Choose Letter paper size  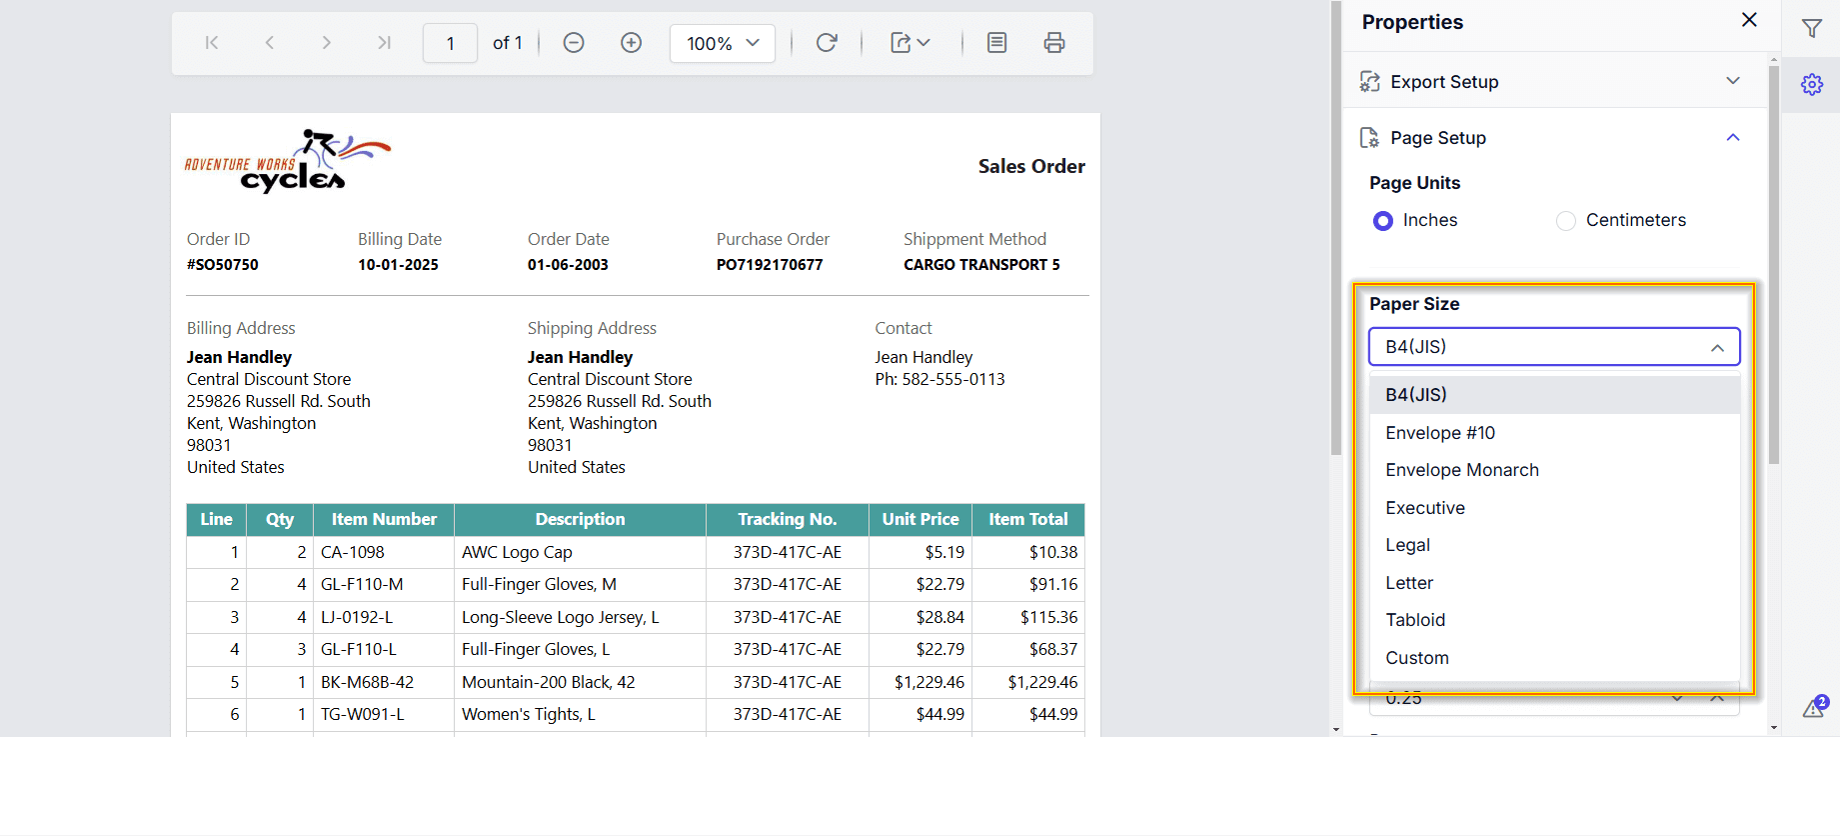pyautogui.click(x=1409, y=583)
